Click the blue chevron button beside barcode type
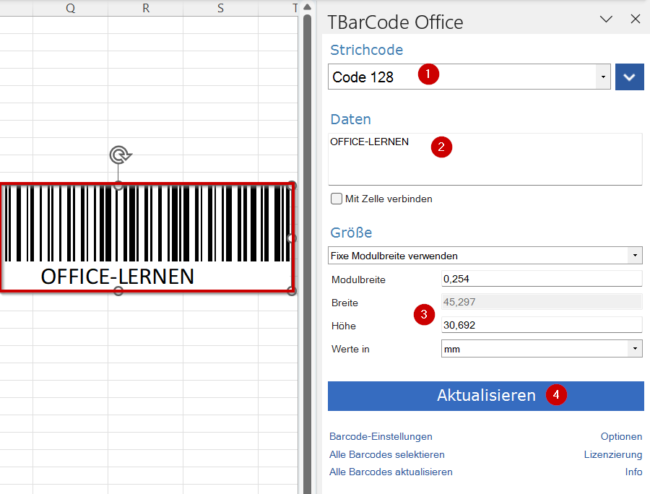This screenshot has width=650, height=494. coord(629,77)
